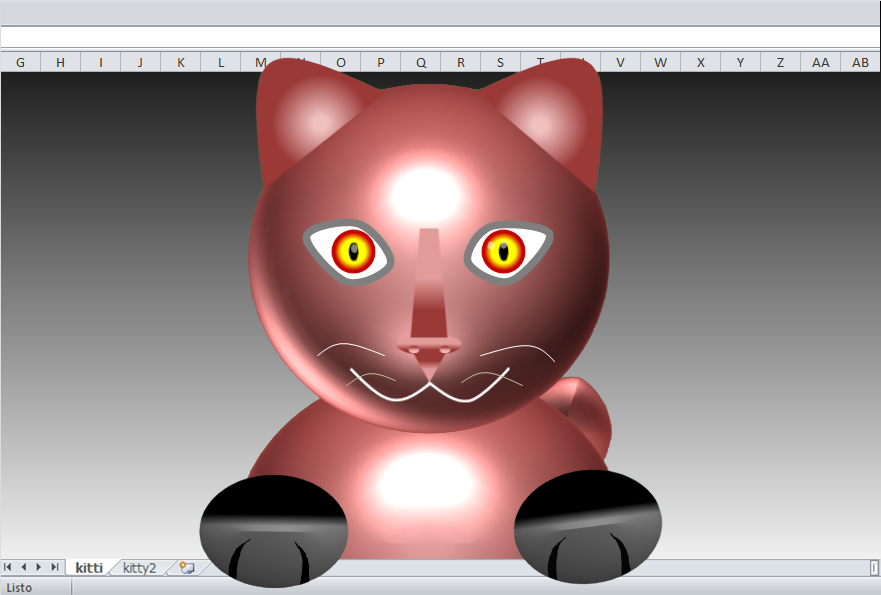Viewport: 881px width, 595px height.
Task: Select column O header
Action: [x=340, y=62]
